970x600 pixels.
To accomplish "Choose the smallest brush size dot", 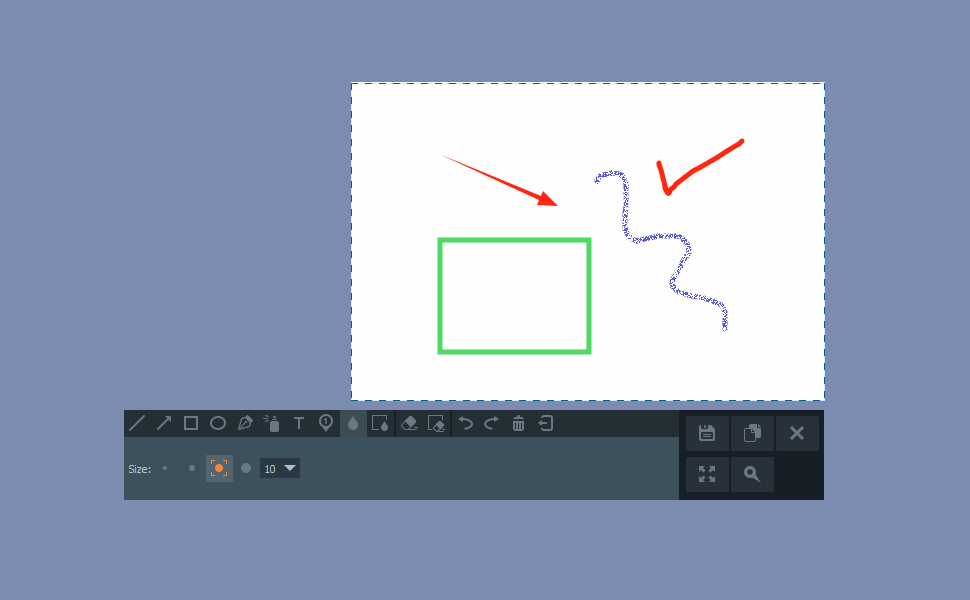I will [165, 468].
